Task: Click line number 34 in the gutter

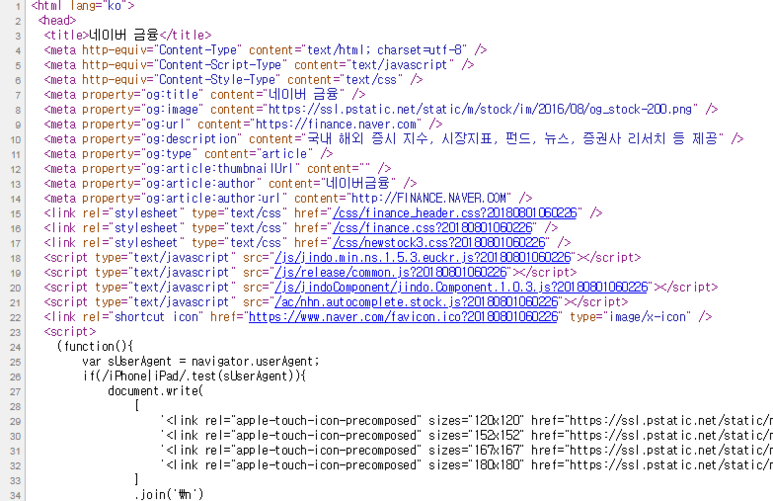Action: tap(16, 495)
